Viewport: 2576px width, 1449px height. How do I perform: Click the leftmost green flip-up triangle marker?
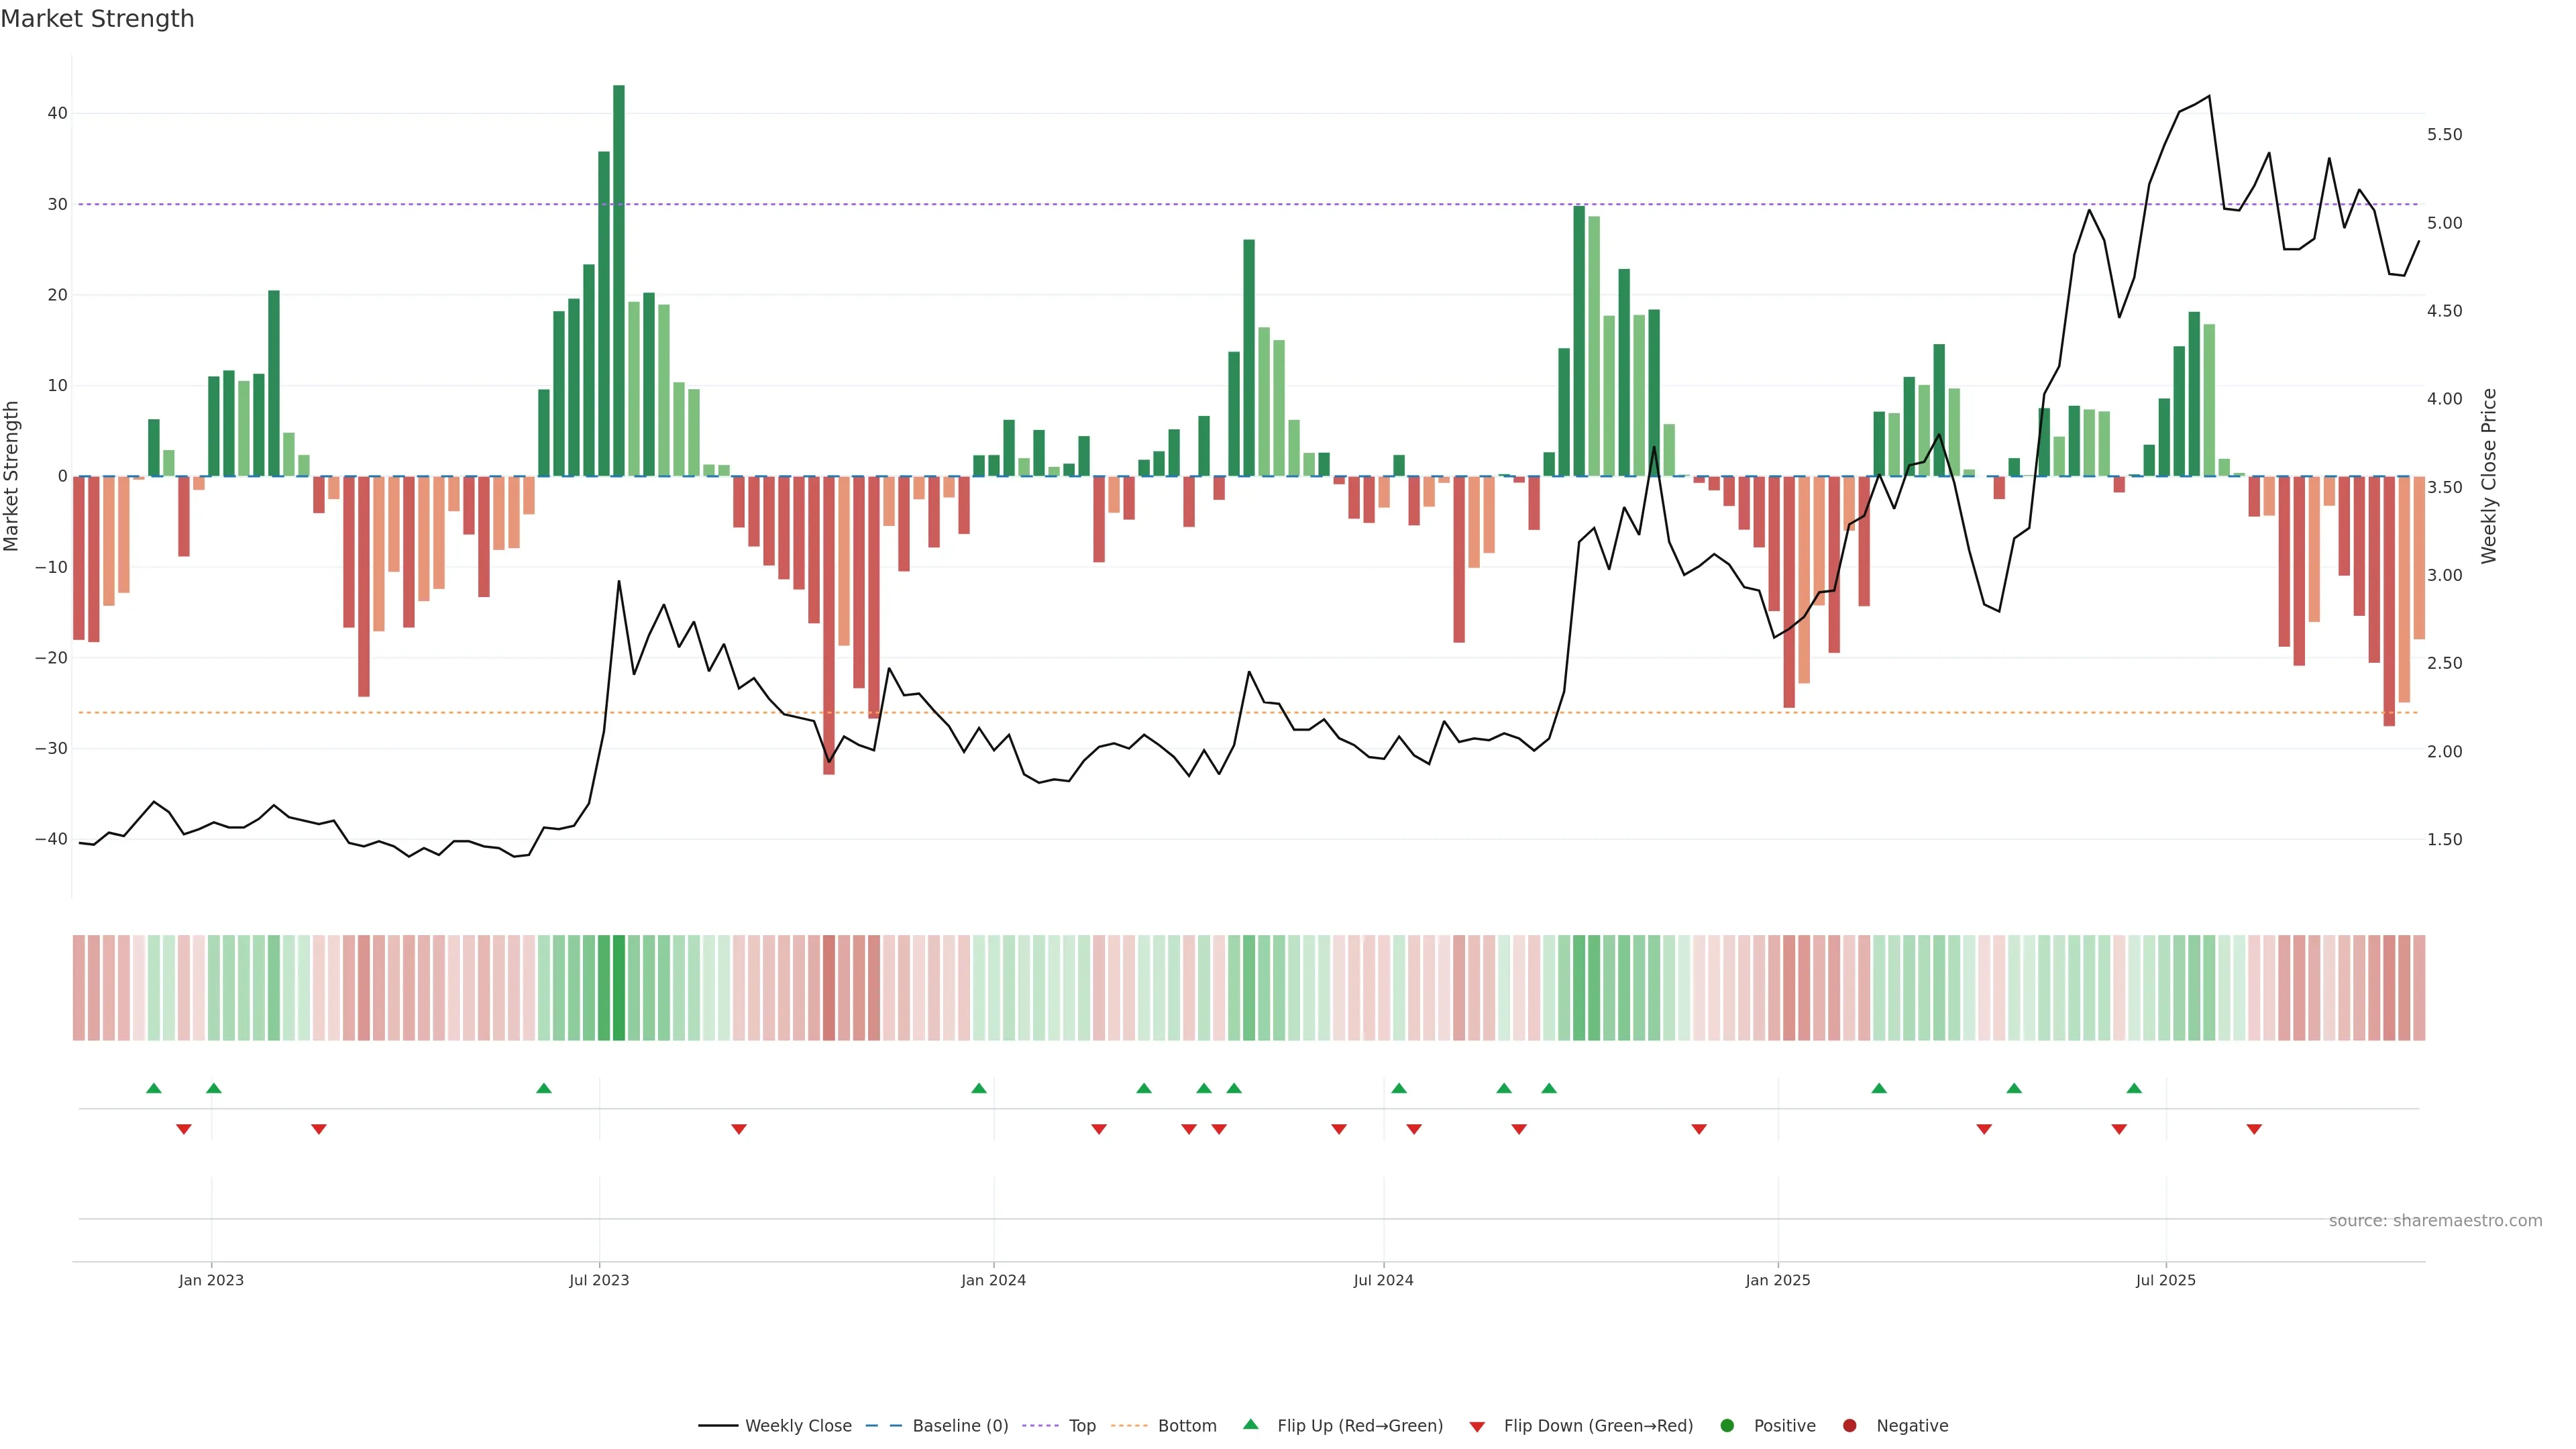click(x=153, y=1088)
